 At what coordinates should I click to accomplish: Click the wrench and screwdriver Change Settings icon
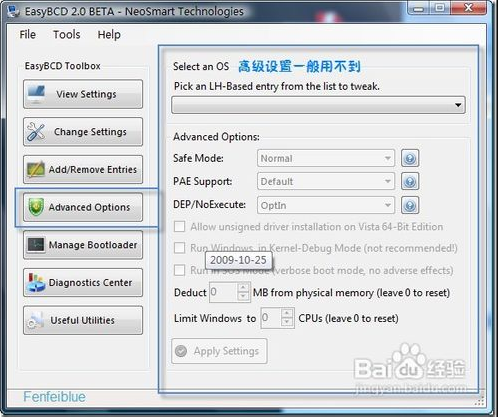(x=36, y=132)
